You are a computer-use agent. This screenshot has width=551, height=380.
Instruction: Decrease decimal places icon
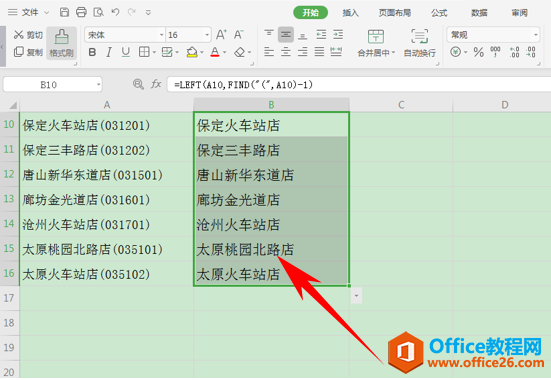tap(531, 52)
